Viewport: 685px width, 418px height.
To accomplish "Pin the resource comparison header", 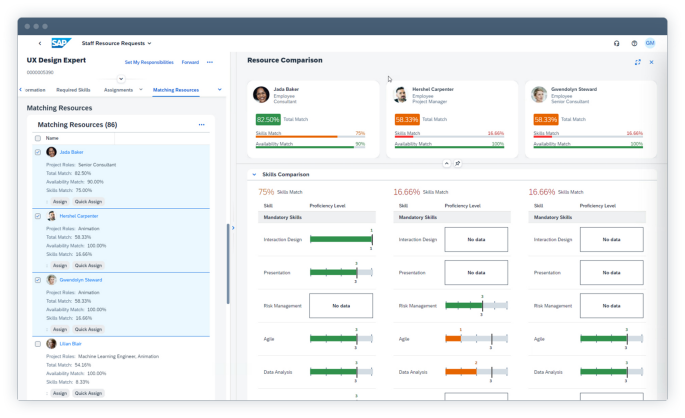I will coord(457,162).
